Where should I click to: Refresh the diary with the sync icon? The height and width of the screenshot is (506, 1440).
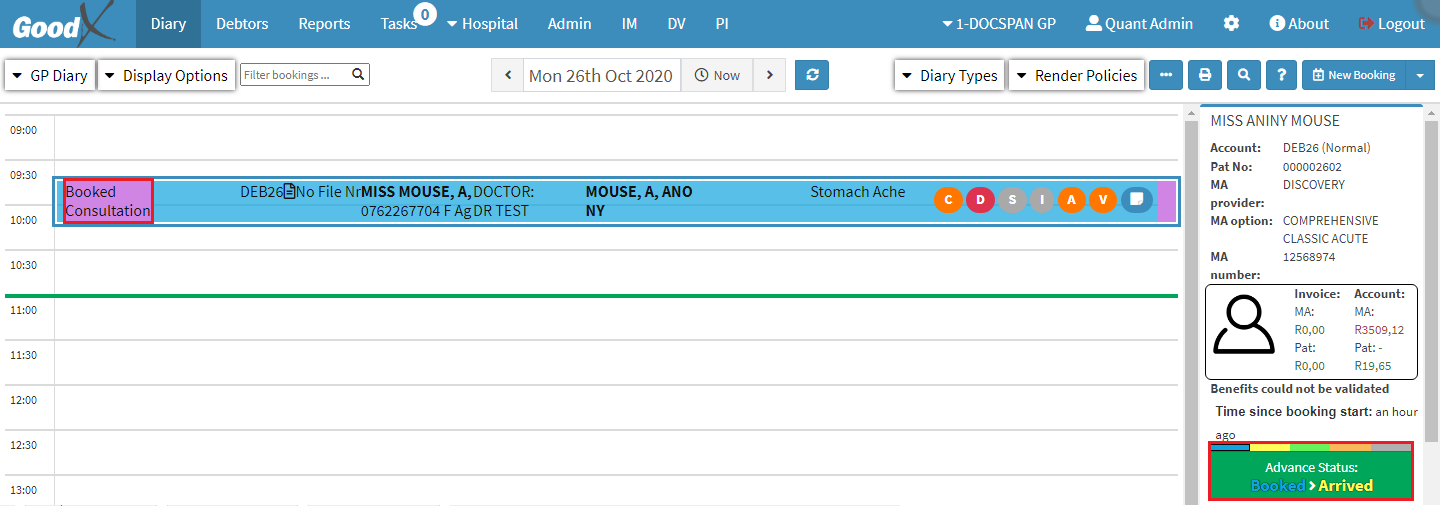(812, 75)
